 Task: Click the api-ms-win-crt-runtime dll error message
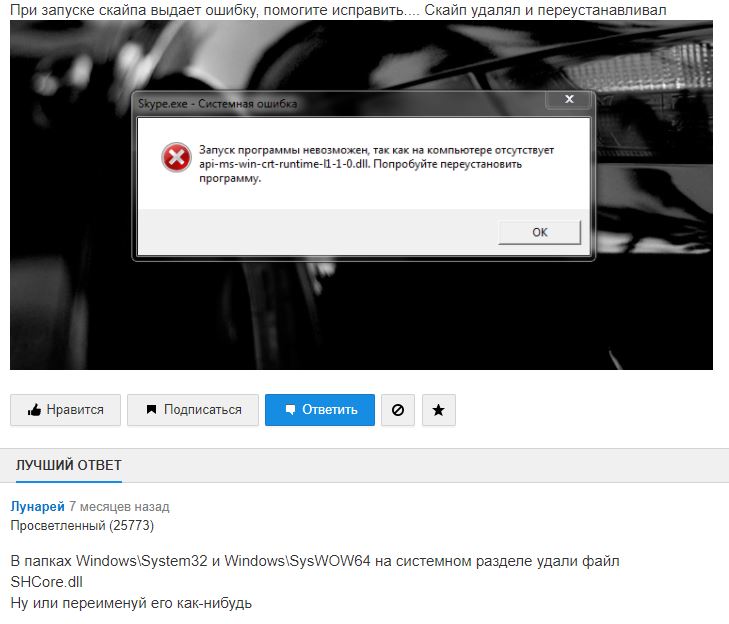coord(376,164)
